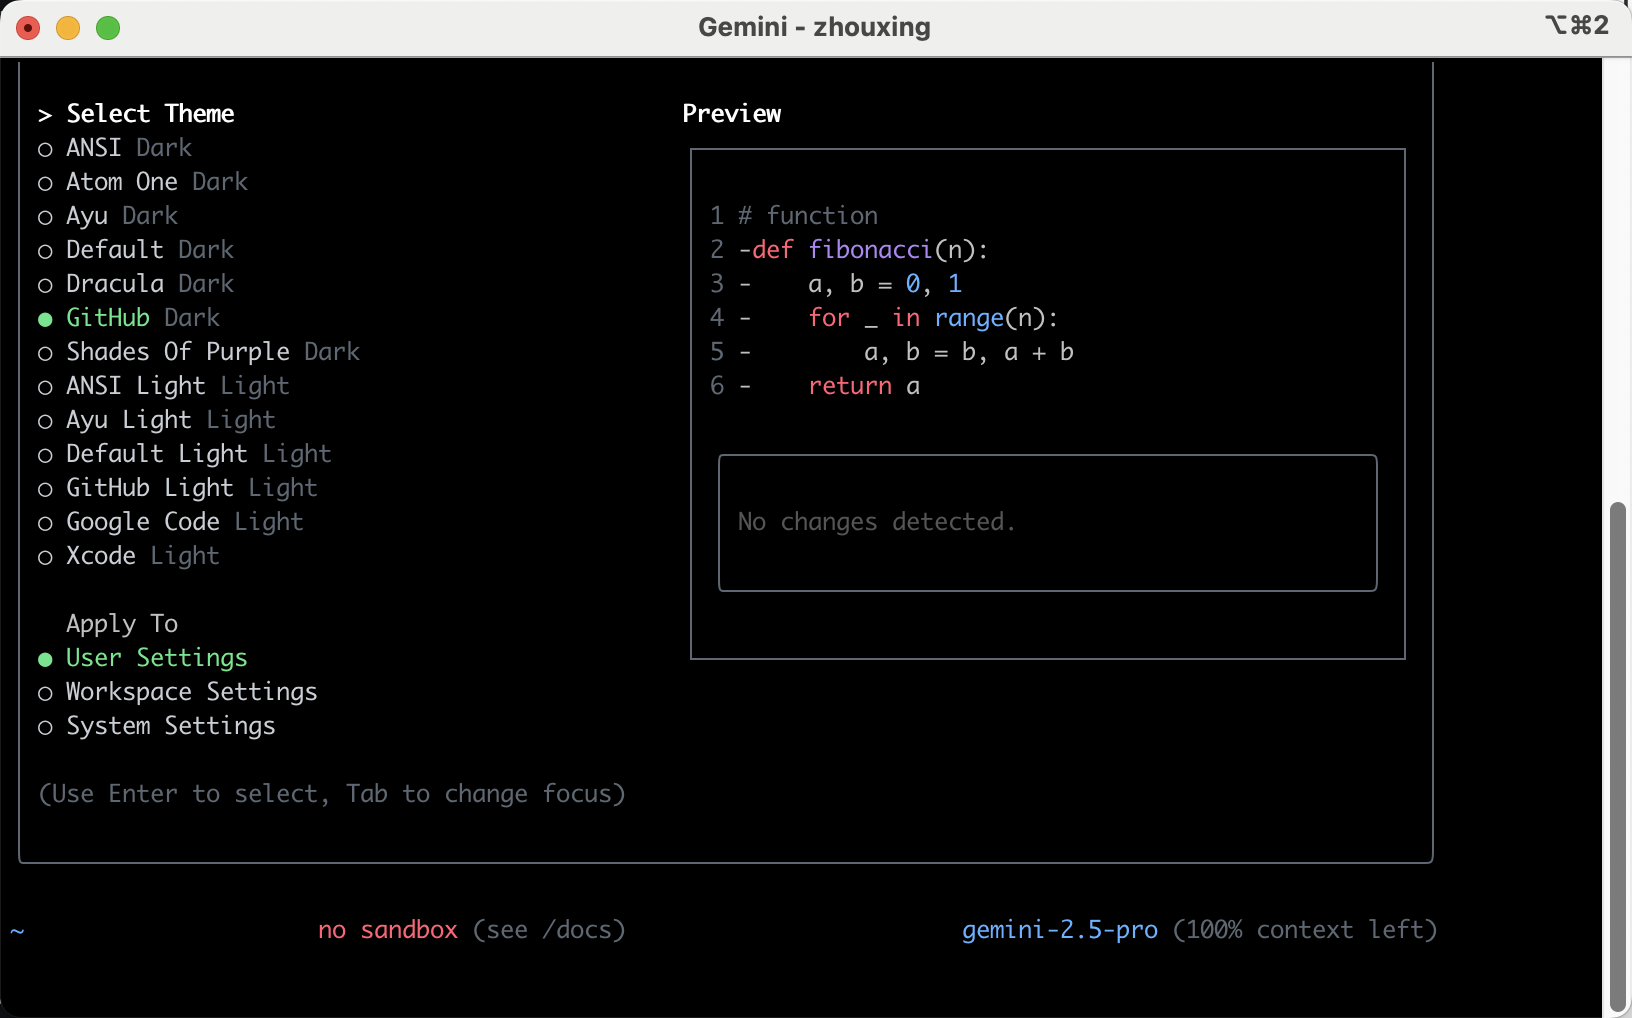Viewport: 1632px width, 1018px height.
Task: Click the terminal vertical scrollbar thumb
Action: (x=1617, y=758)
